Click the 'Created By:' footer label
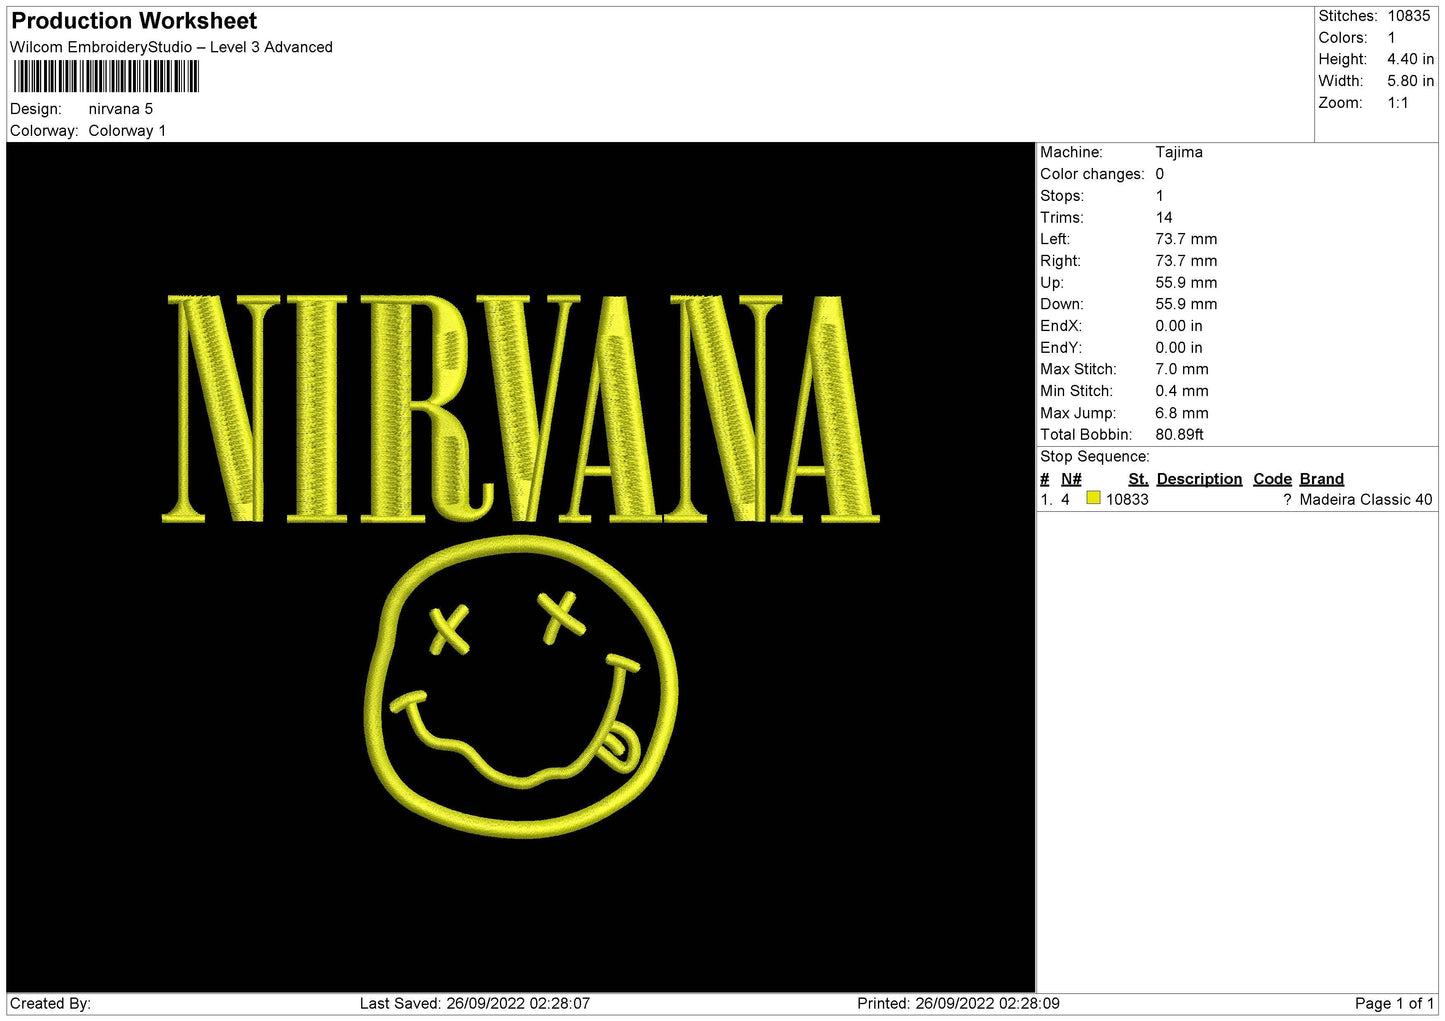The image size is (1445, 1021). [x=50, y=1003]
